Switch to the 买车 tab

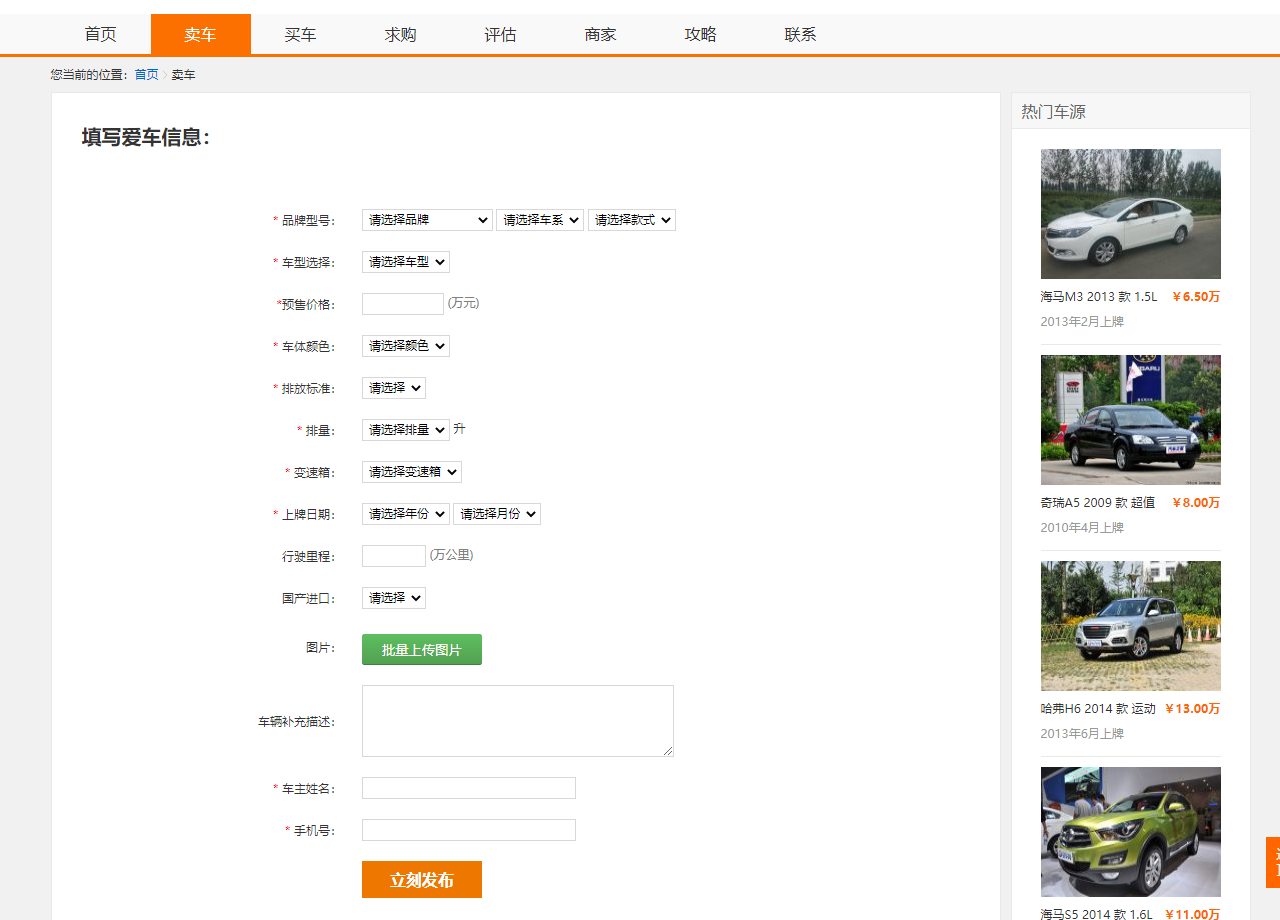[x=300, y=34]
